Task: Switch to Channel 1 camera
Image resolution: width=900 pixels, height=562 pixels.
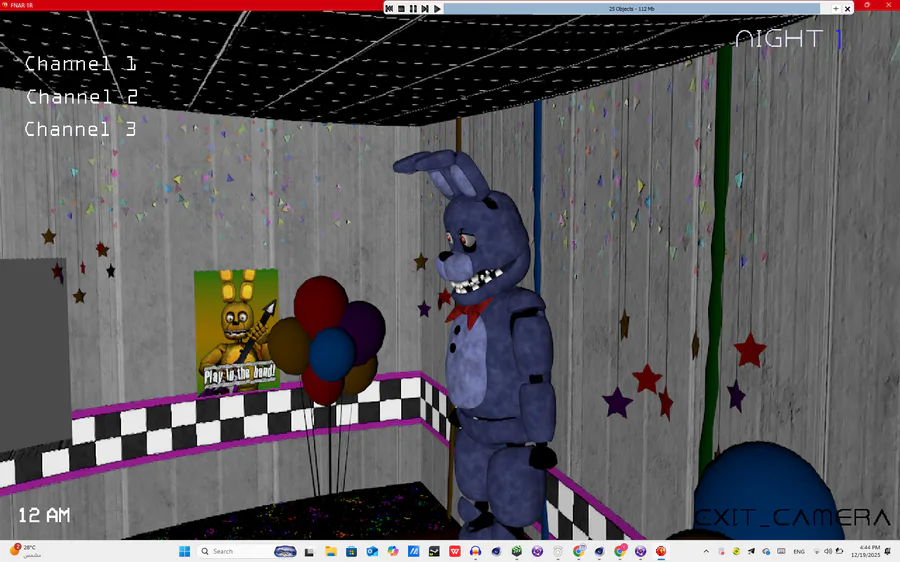Action: point(80,64)
